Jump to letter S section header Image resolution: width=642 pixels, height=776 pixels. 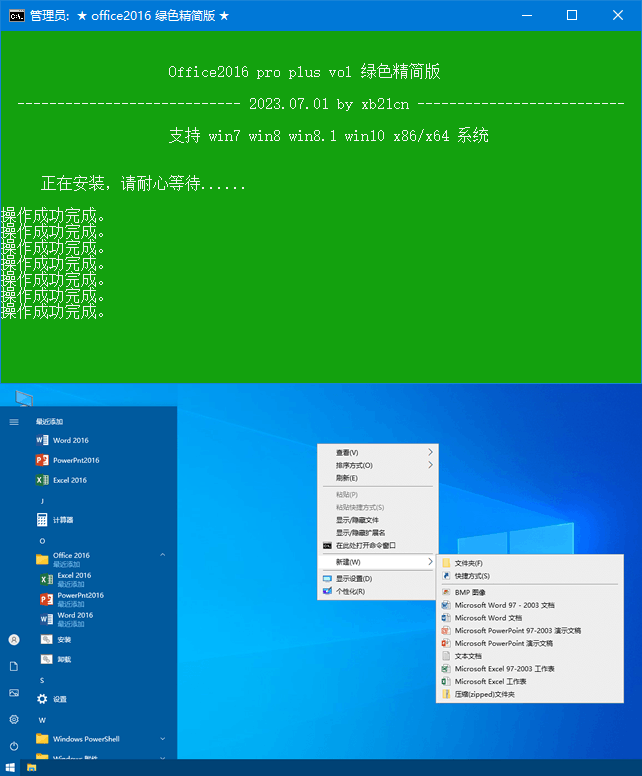click(42, 680)
